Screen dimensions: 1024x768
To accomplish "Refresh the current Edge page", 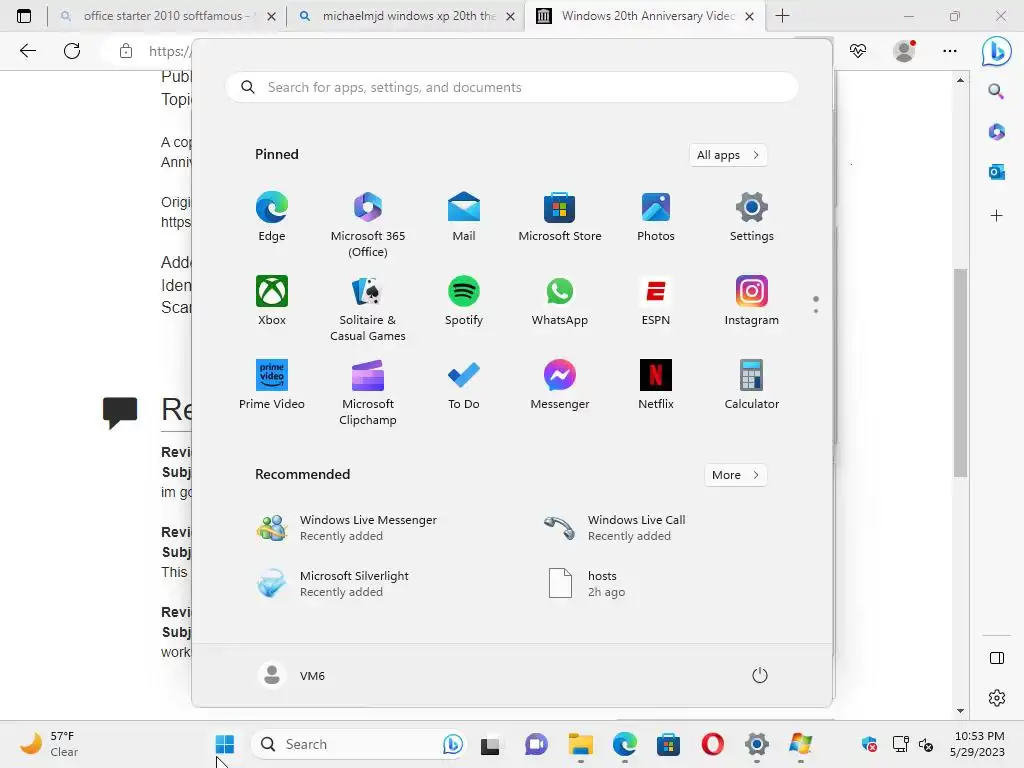I will pos(72,51).
